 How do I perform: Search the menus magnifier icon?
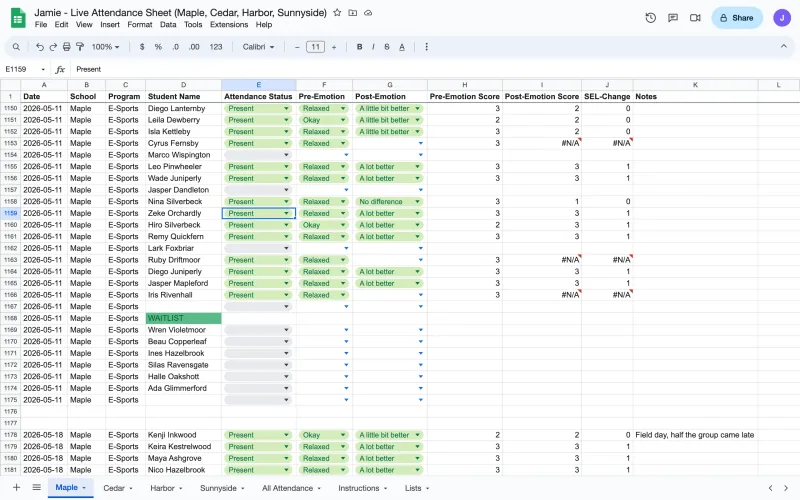pyautogui.click(x=16, y=47)
